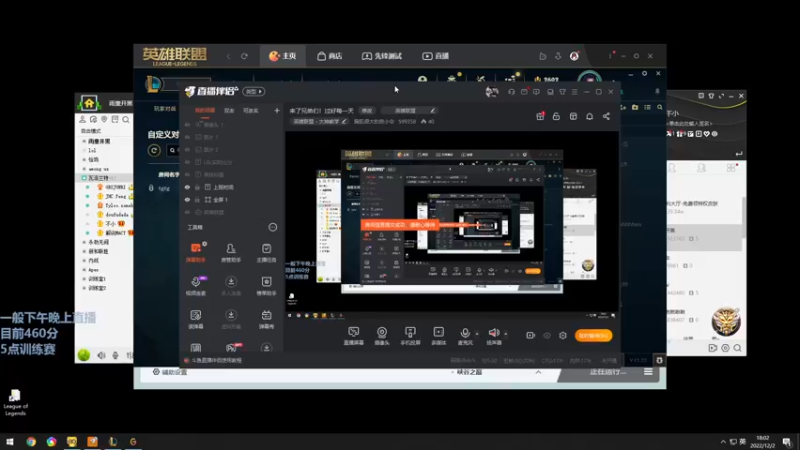Open the mode switch pill beside logo
Screen dimensions: 800x450
254,91
